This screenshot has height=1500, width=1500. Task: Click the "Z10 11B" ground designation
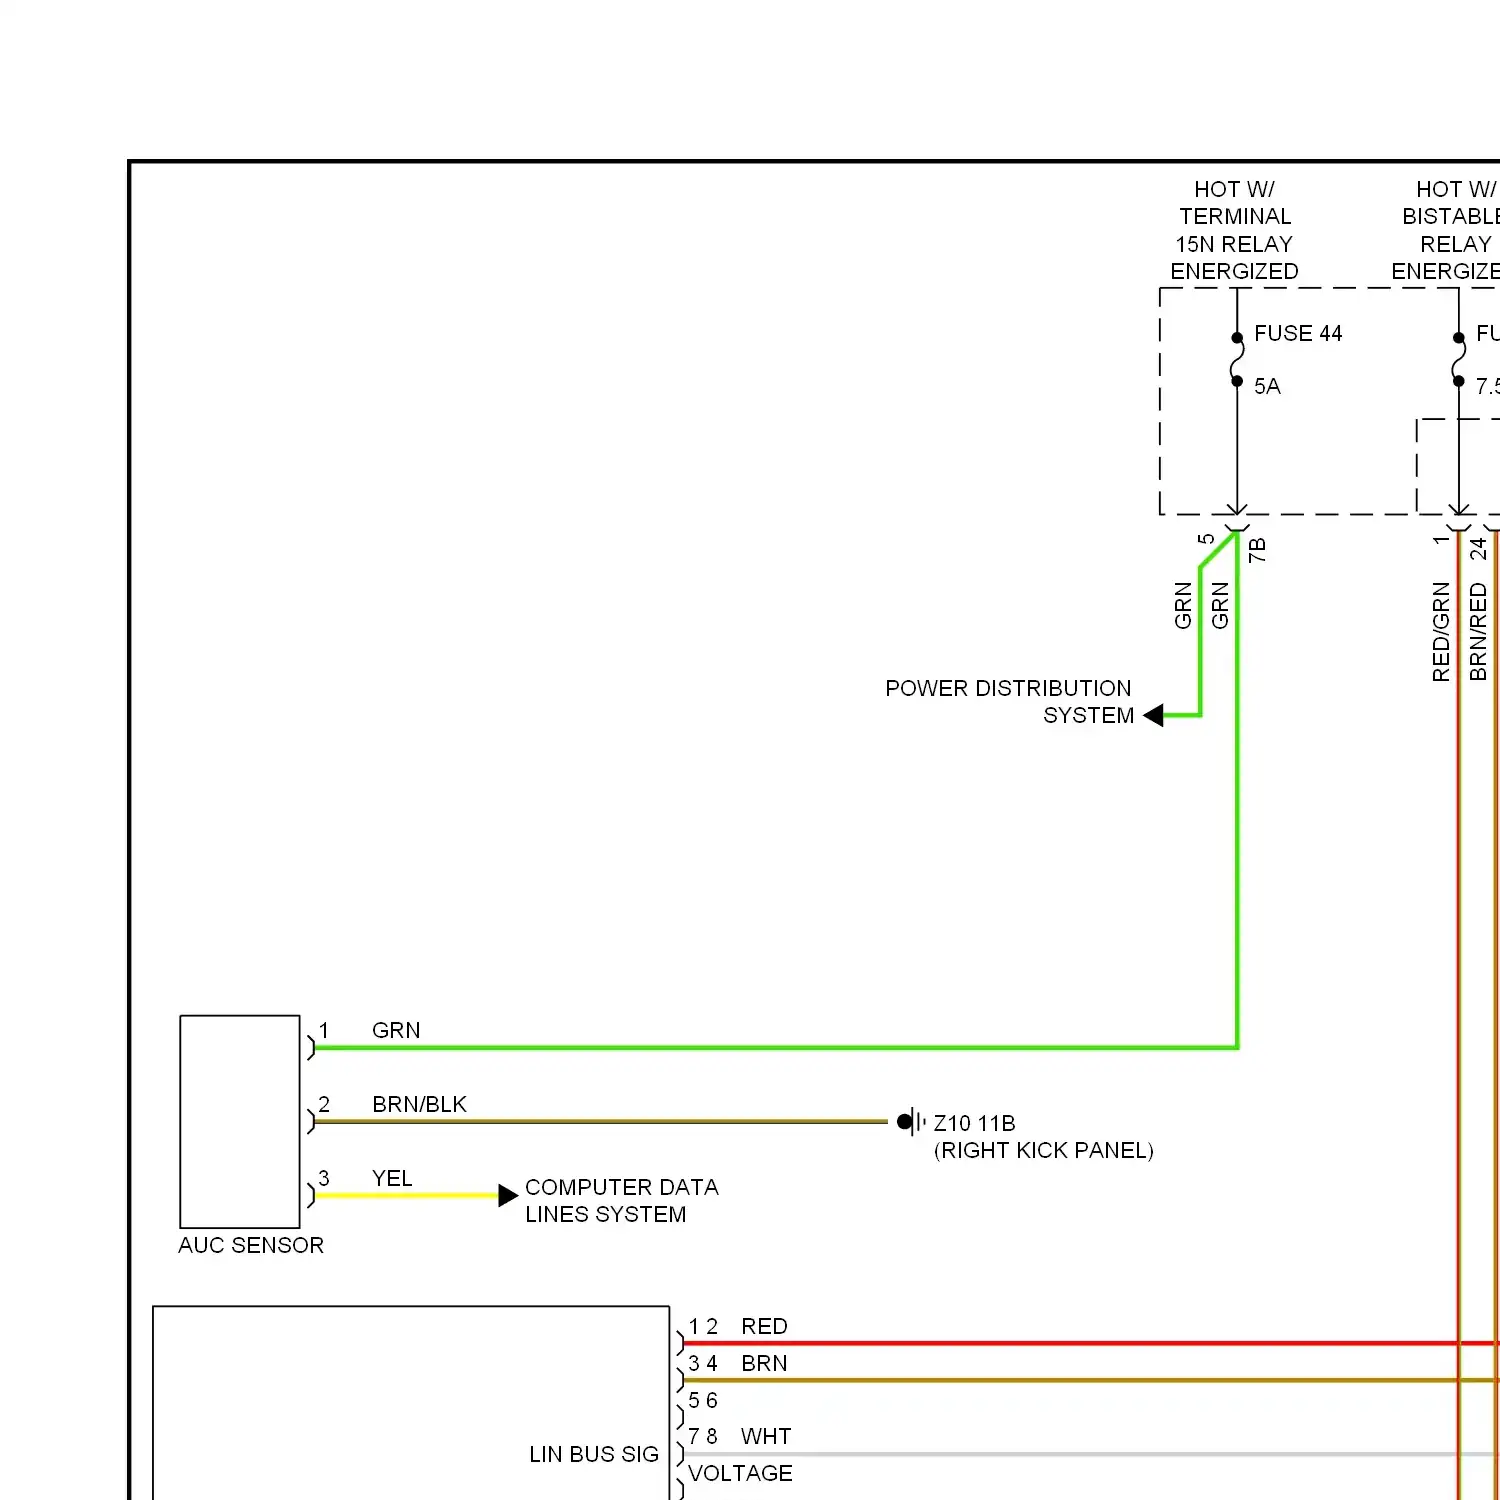click(x=974, y=1123)
